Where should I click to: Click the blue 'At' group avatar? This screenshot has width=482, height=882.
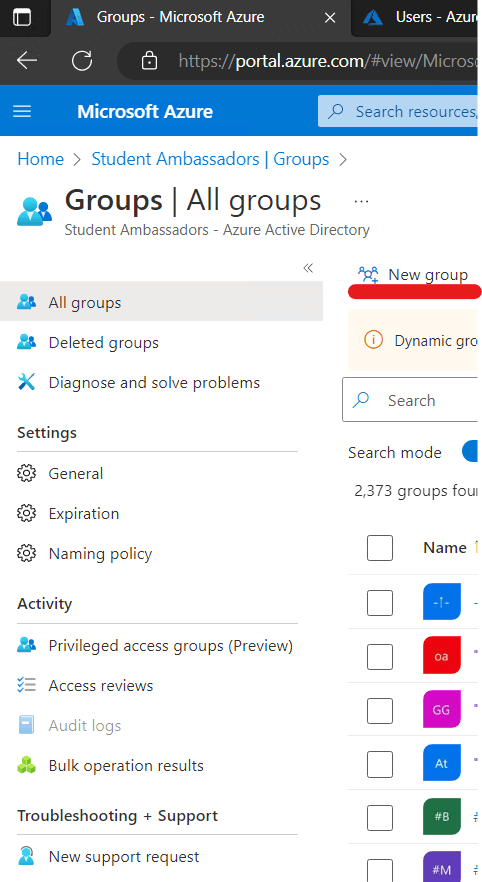pyautogui.click(x=442, y=762)
